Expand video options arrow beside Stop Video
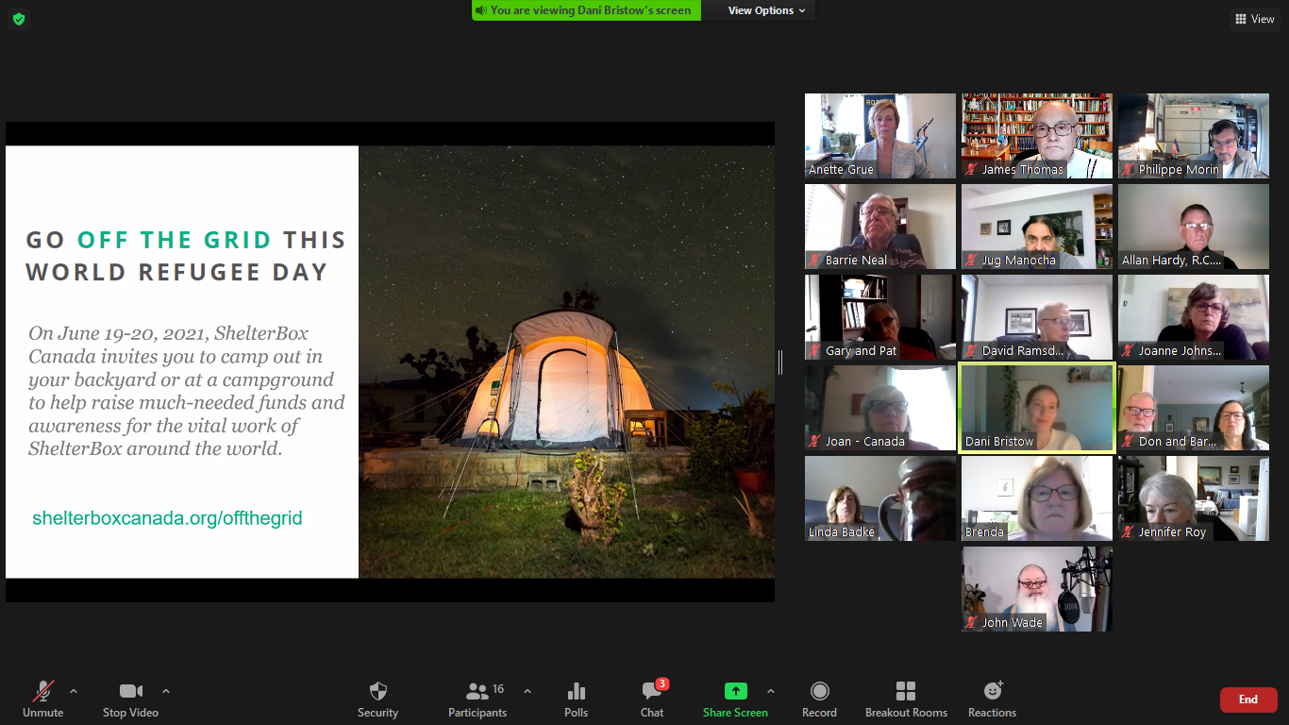Image resolution: width=1289 pixels, height=725 pixels. (166, 691)
